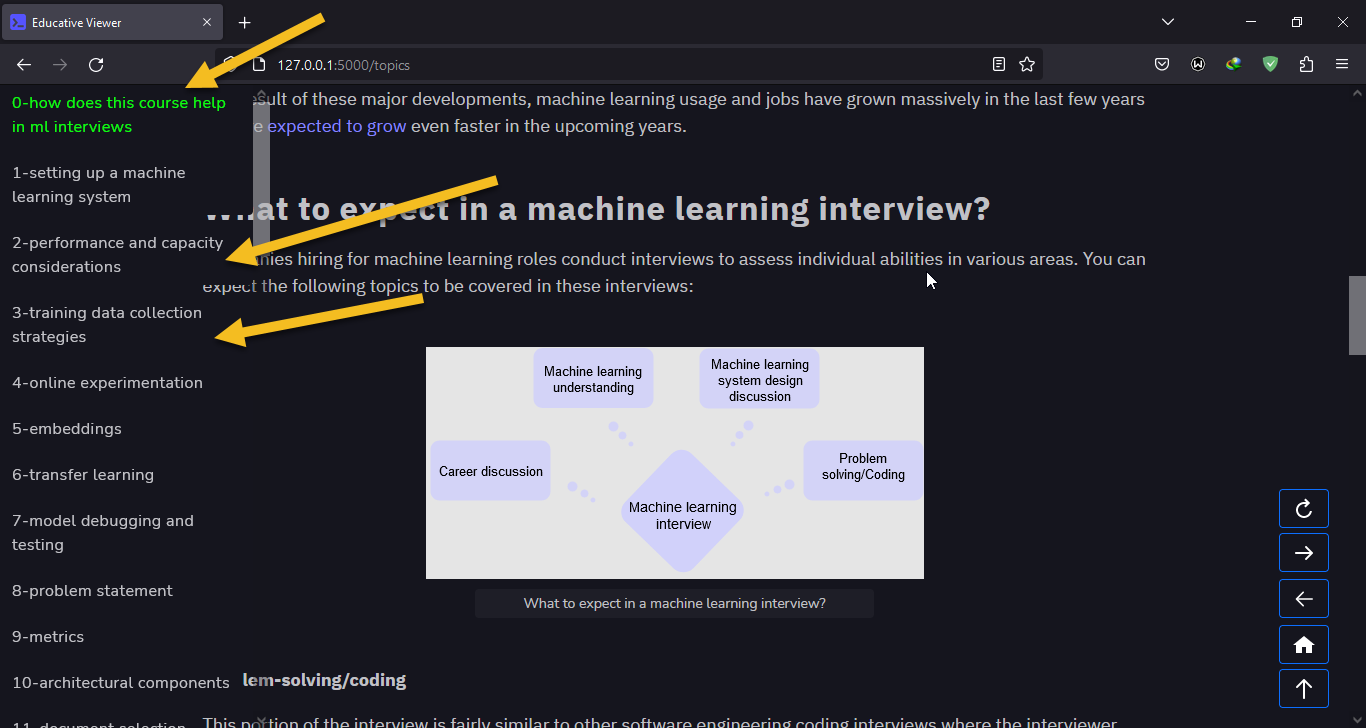Click the 'lem-solving/coding' subheading

[x=324, y=680]
